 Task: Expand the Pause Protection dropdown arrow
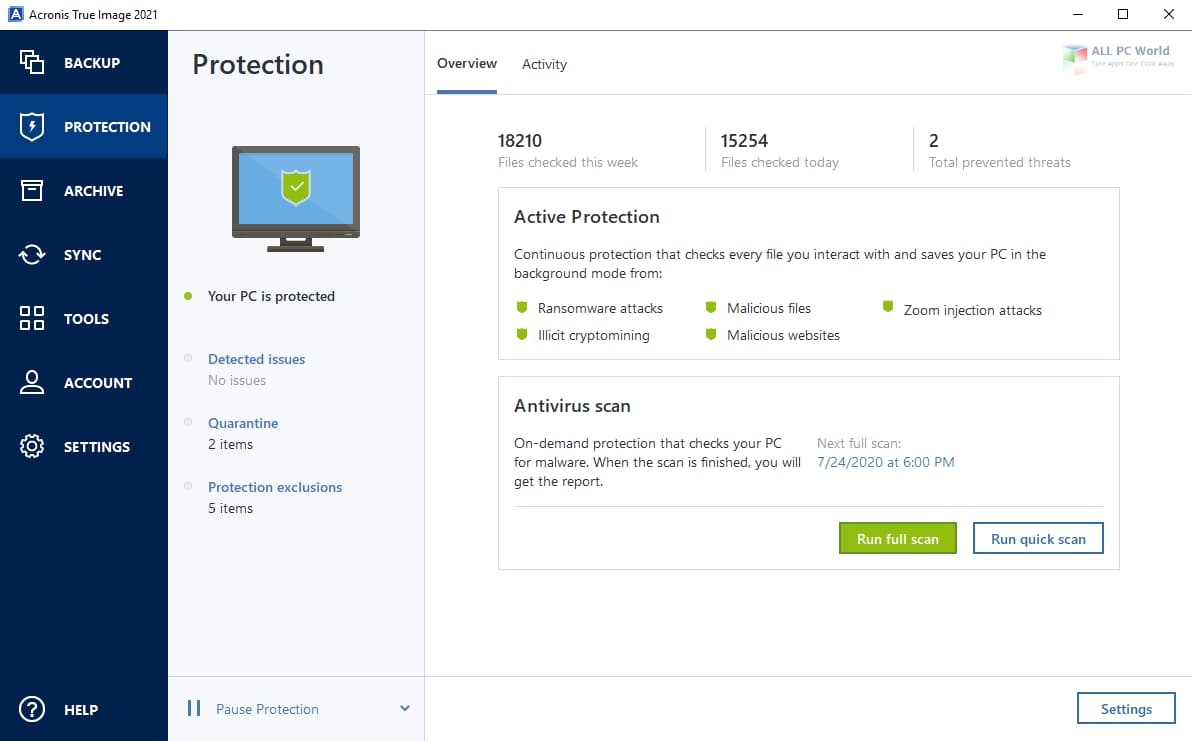pos(404,708)
